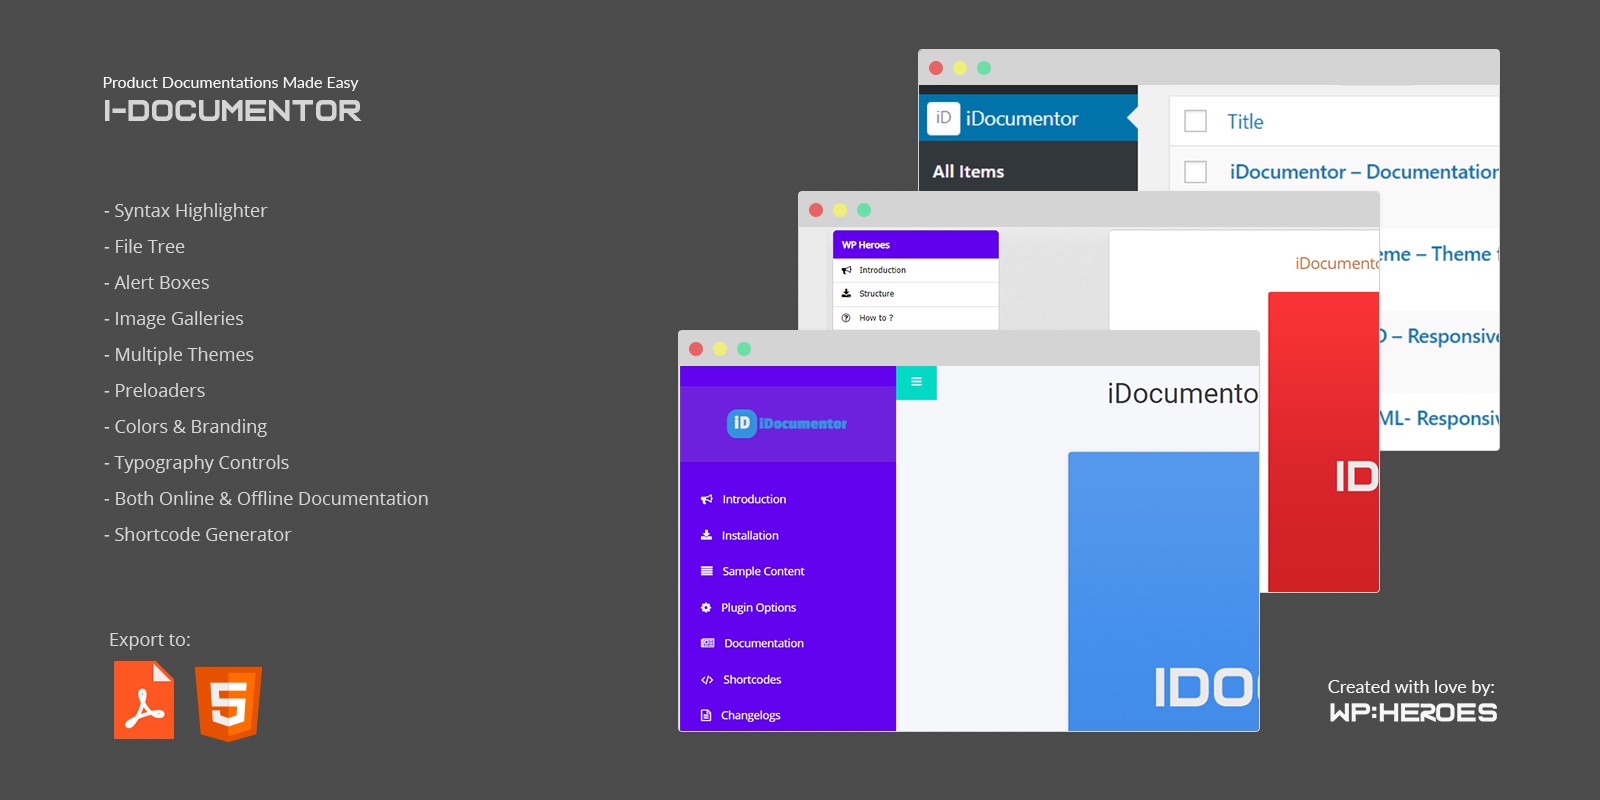Open the partially hidden 'me – Theme' link

point(1439,254)
